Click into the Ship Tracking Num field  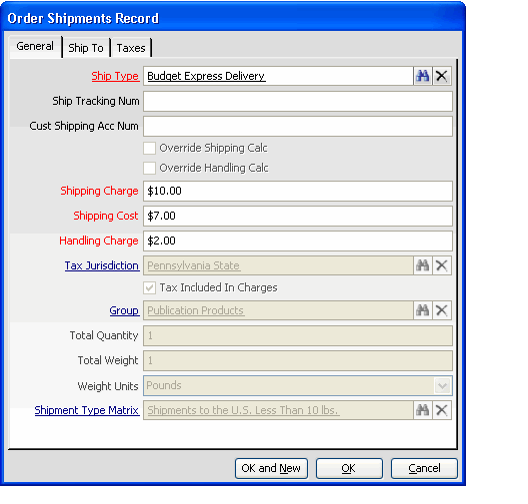tap(298, 101)
